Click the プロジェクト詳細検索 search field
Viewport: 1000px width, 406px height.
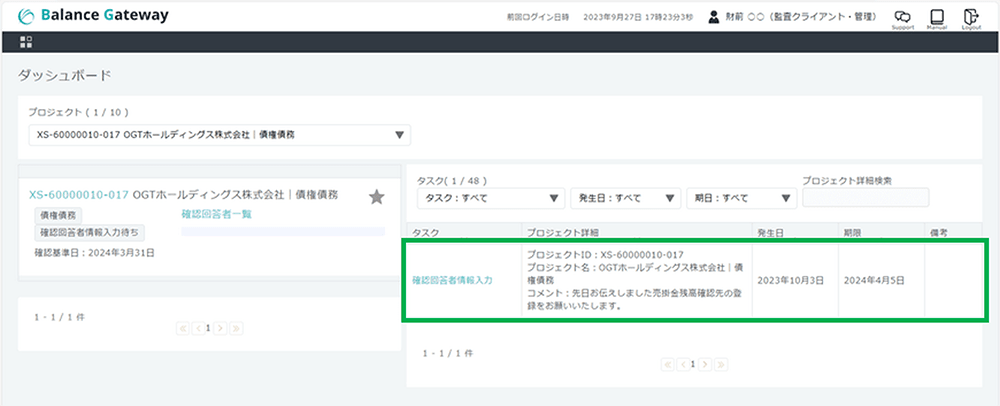865,198
